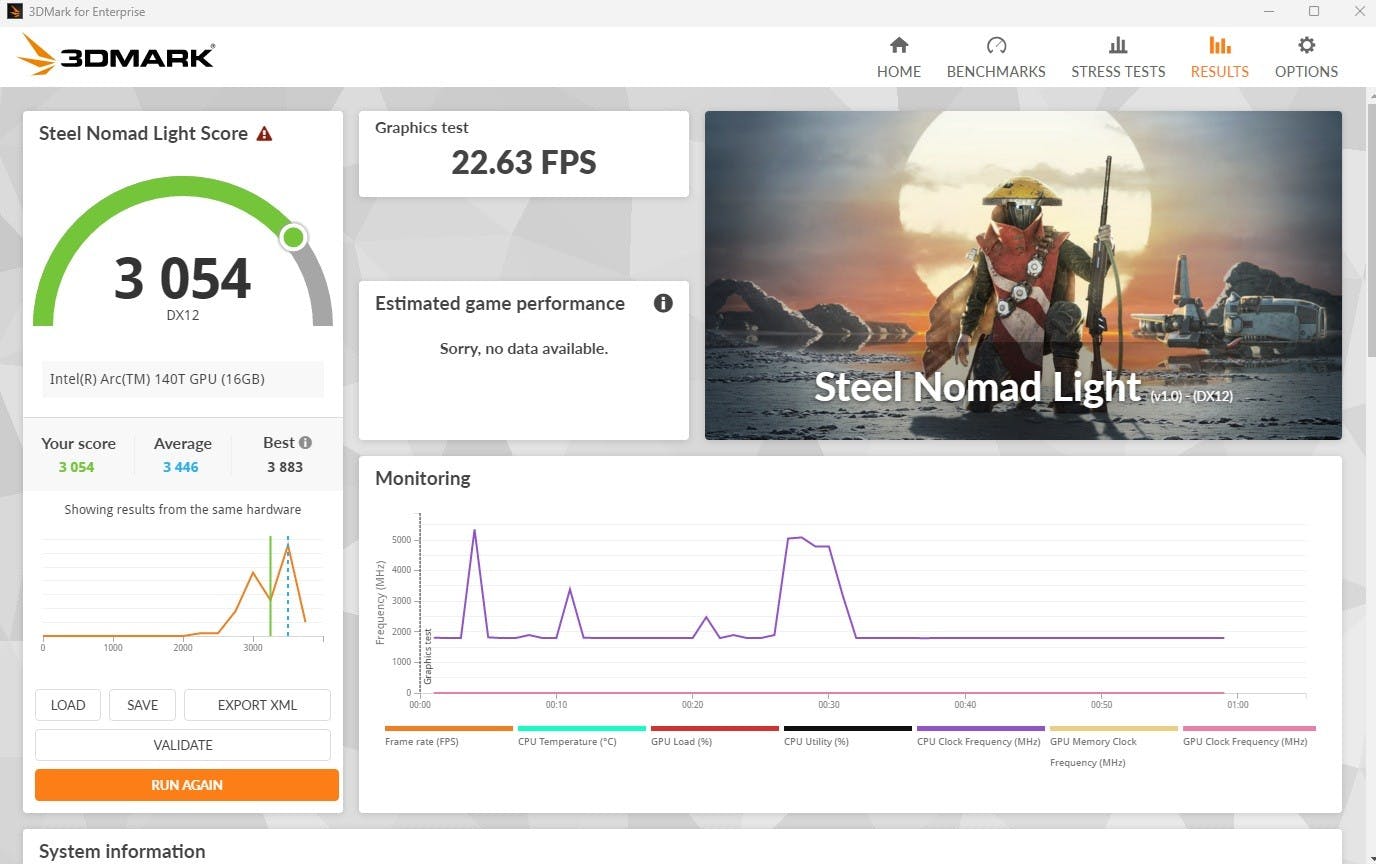This screenshot has width=1376, height=864.
Task: Export results with EXPORT XML
Action: click(x=257, y=705)
